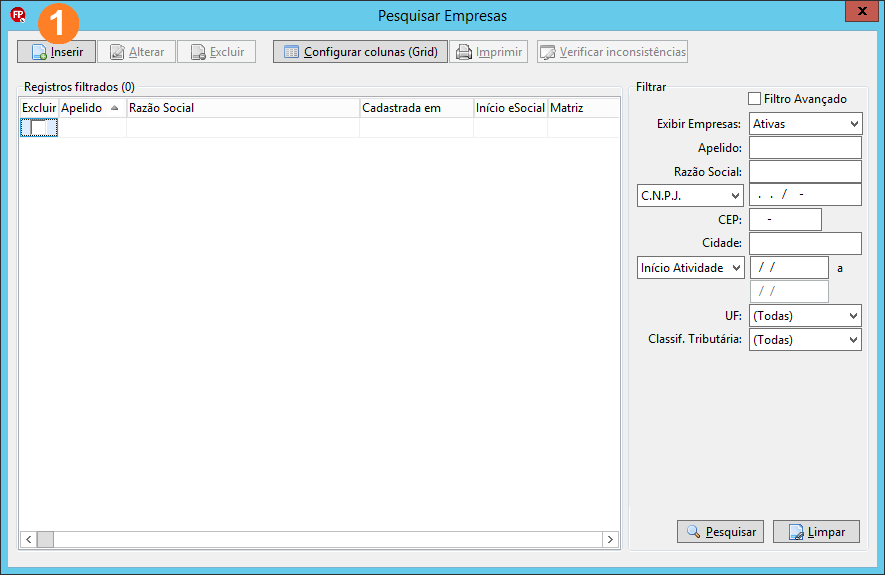The image size is (885, 575).
Task: Enable the Filtro Avançado checkbox
Action: 754,99
